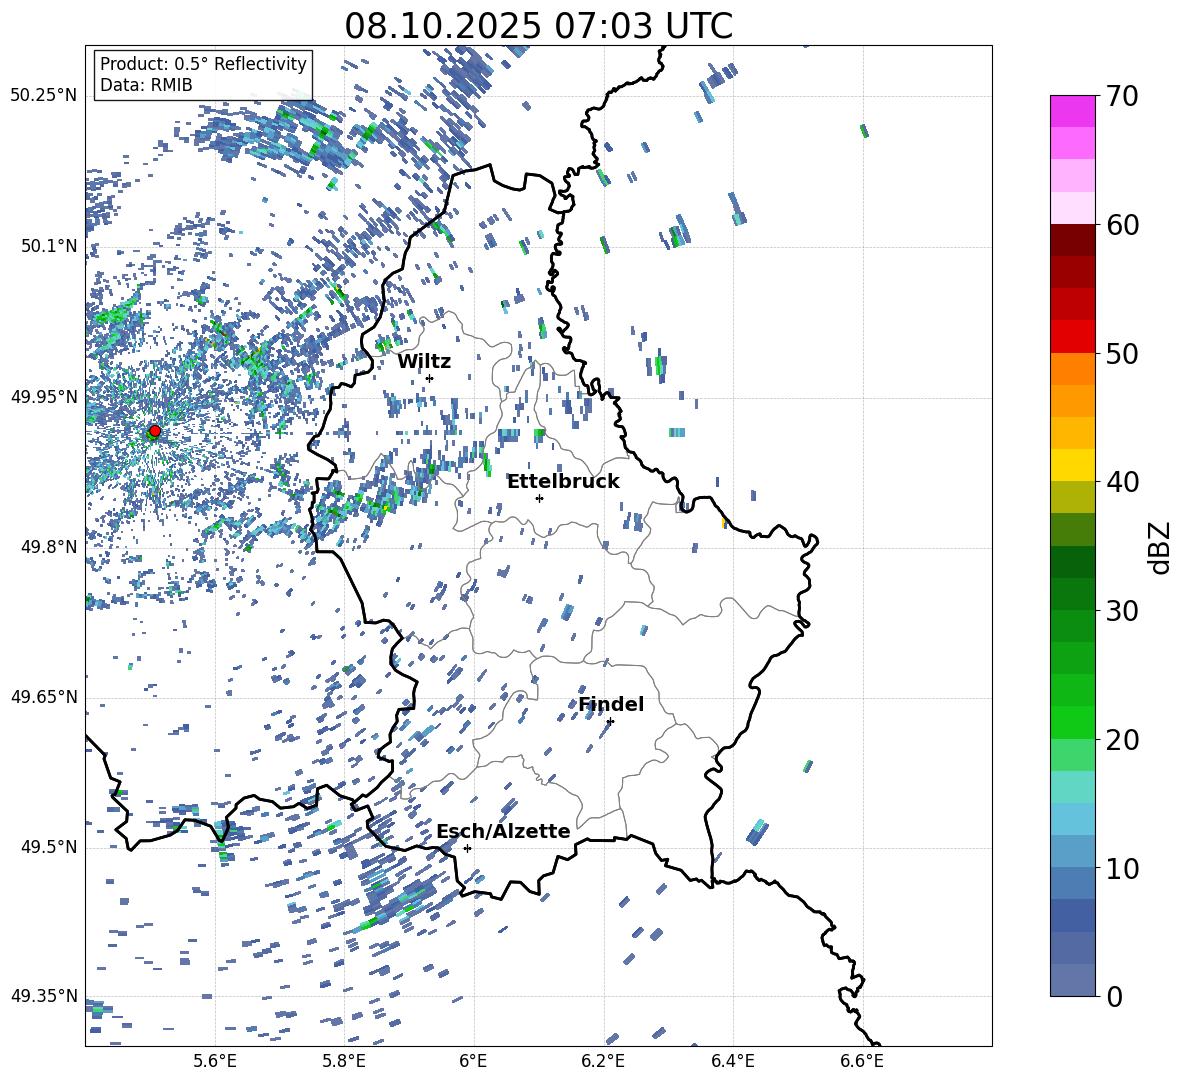
Task: Click the magenta top of the colorbar
Action: 1073,111
